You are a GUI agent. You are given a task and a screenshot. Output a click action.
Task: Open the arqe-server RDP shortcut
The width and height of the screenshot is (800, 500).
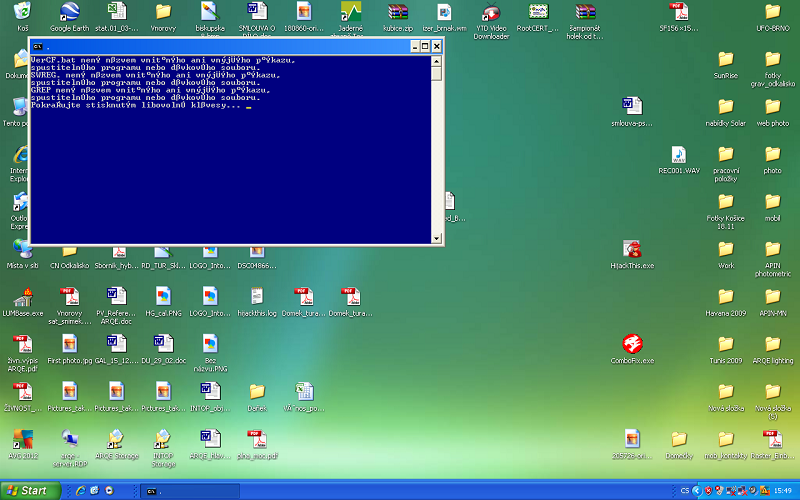coord(70,439)
